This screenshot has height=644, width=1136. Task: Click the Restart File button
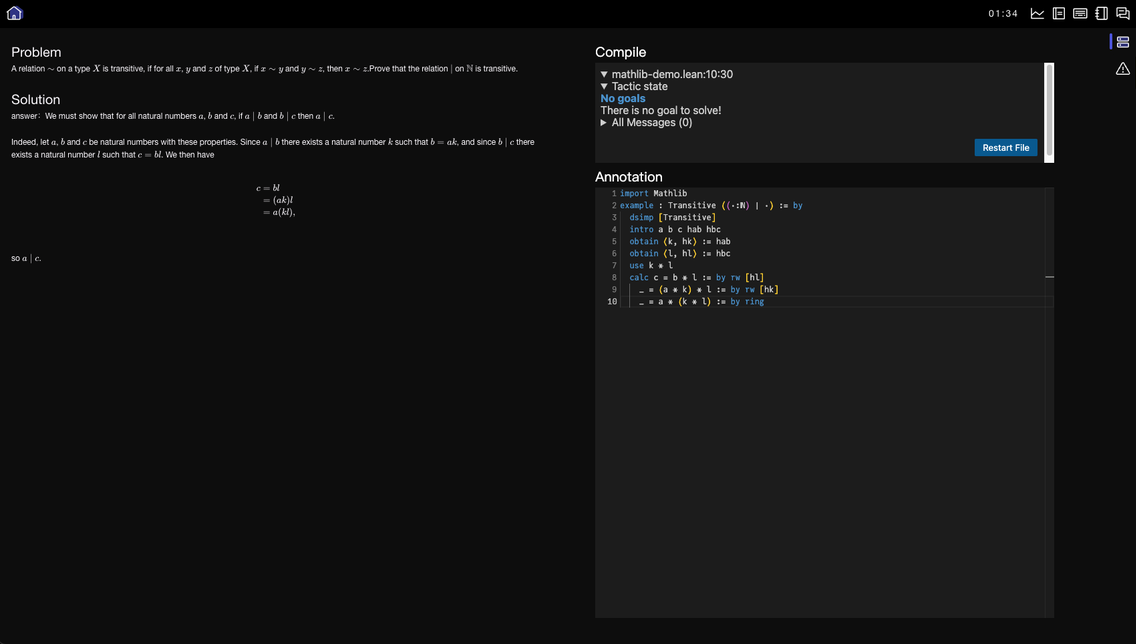coord(1005,147)
